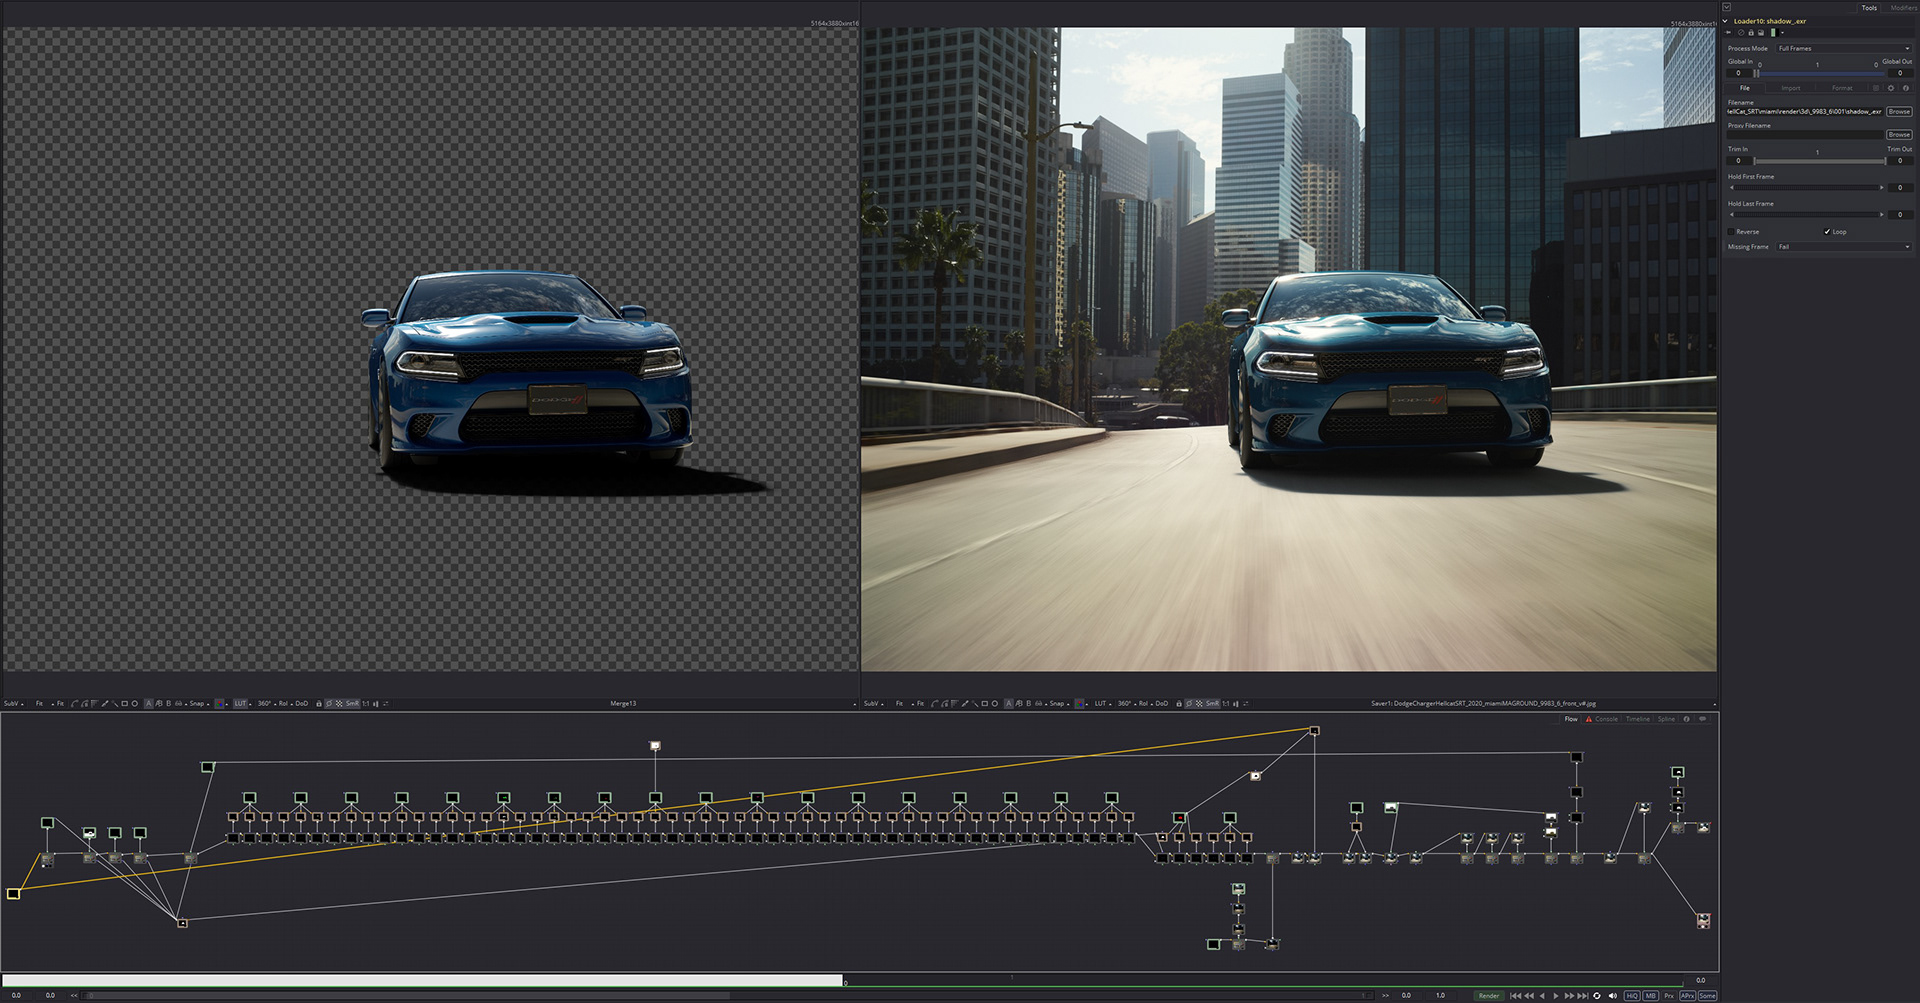Select the Import tab in Loader panel
The height and width of the screenshot is (1003, 1920).
pyautogui.click(x=1791, y=88)
